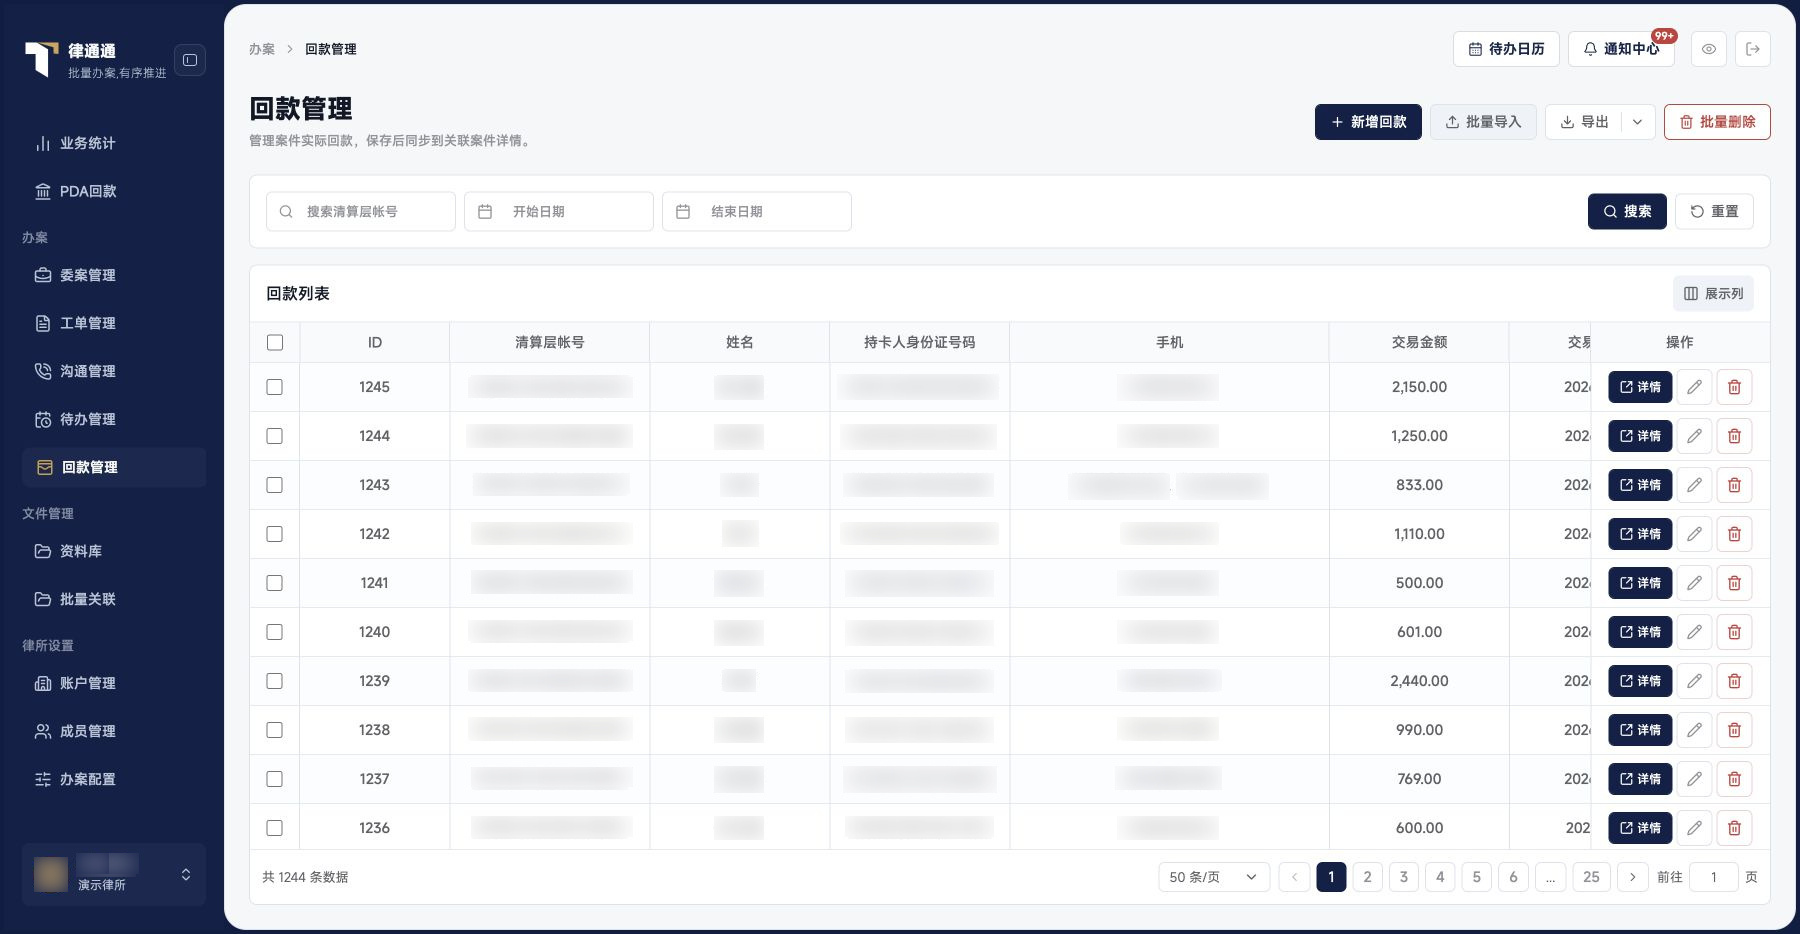Image resolution: width=1800 pixels, height=934 pixels.
Task: Select checkbox of record 1241
Action: [275, 583]
